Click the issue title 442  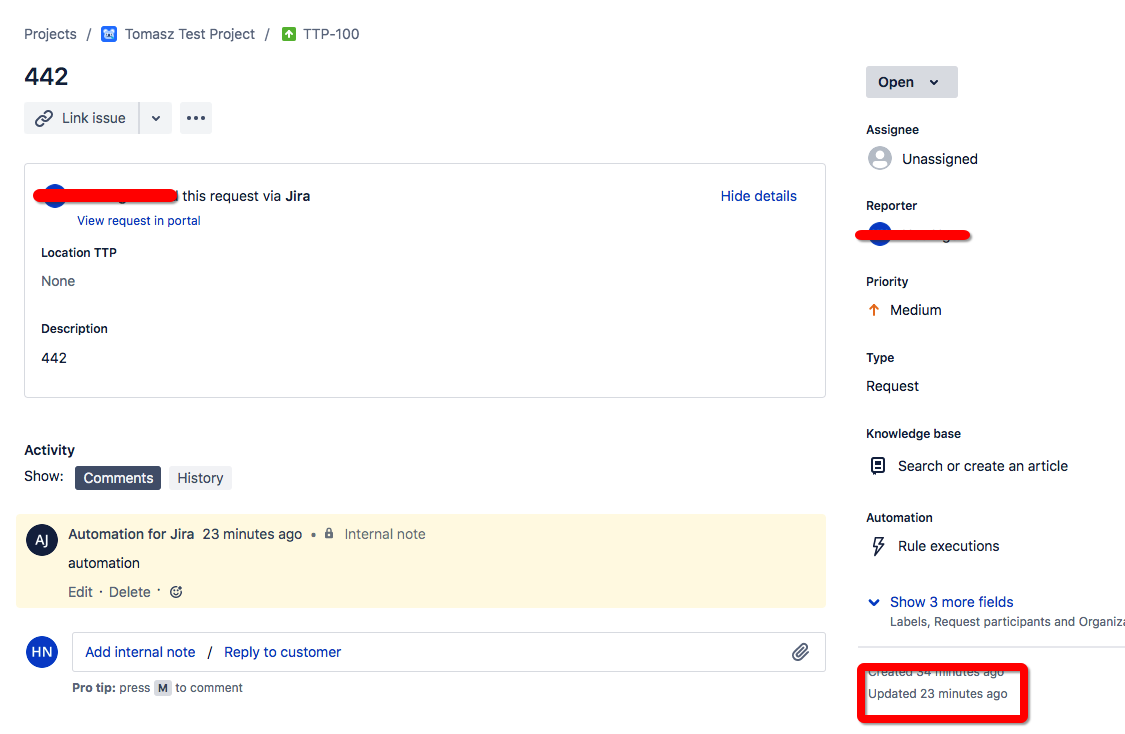click(x=46, y=76)
